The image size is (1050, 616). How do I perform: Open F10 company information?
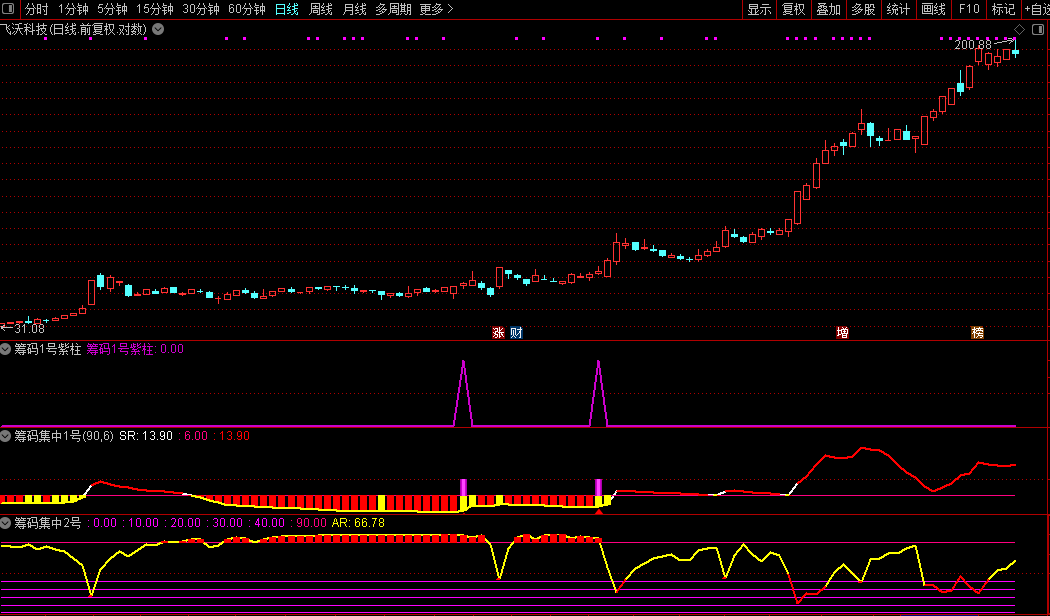[x=969, y=10]
